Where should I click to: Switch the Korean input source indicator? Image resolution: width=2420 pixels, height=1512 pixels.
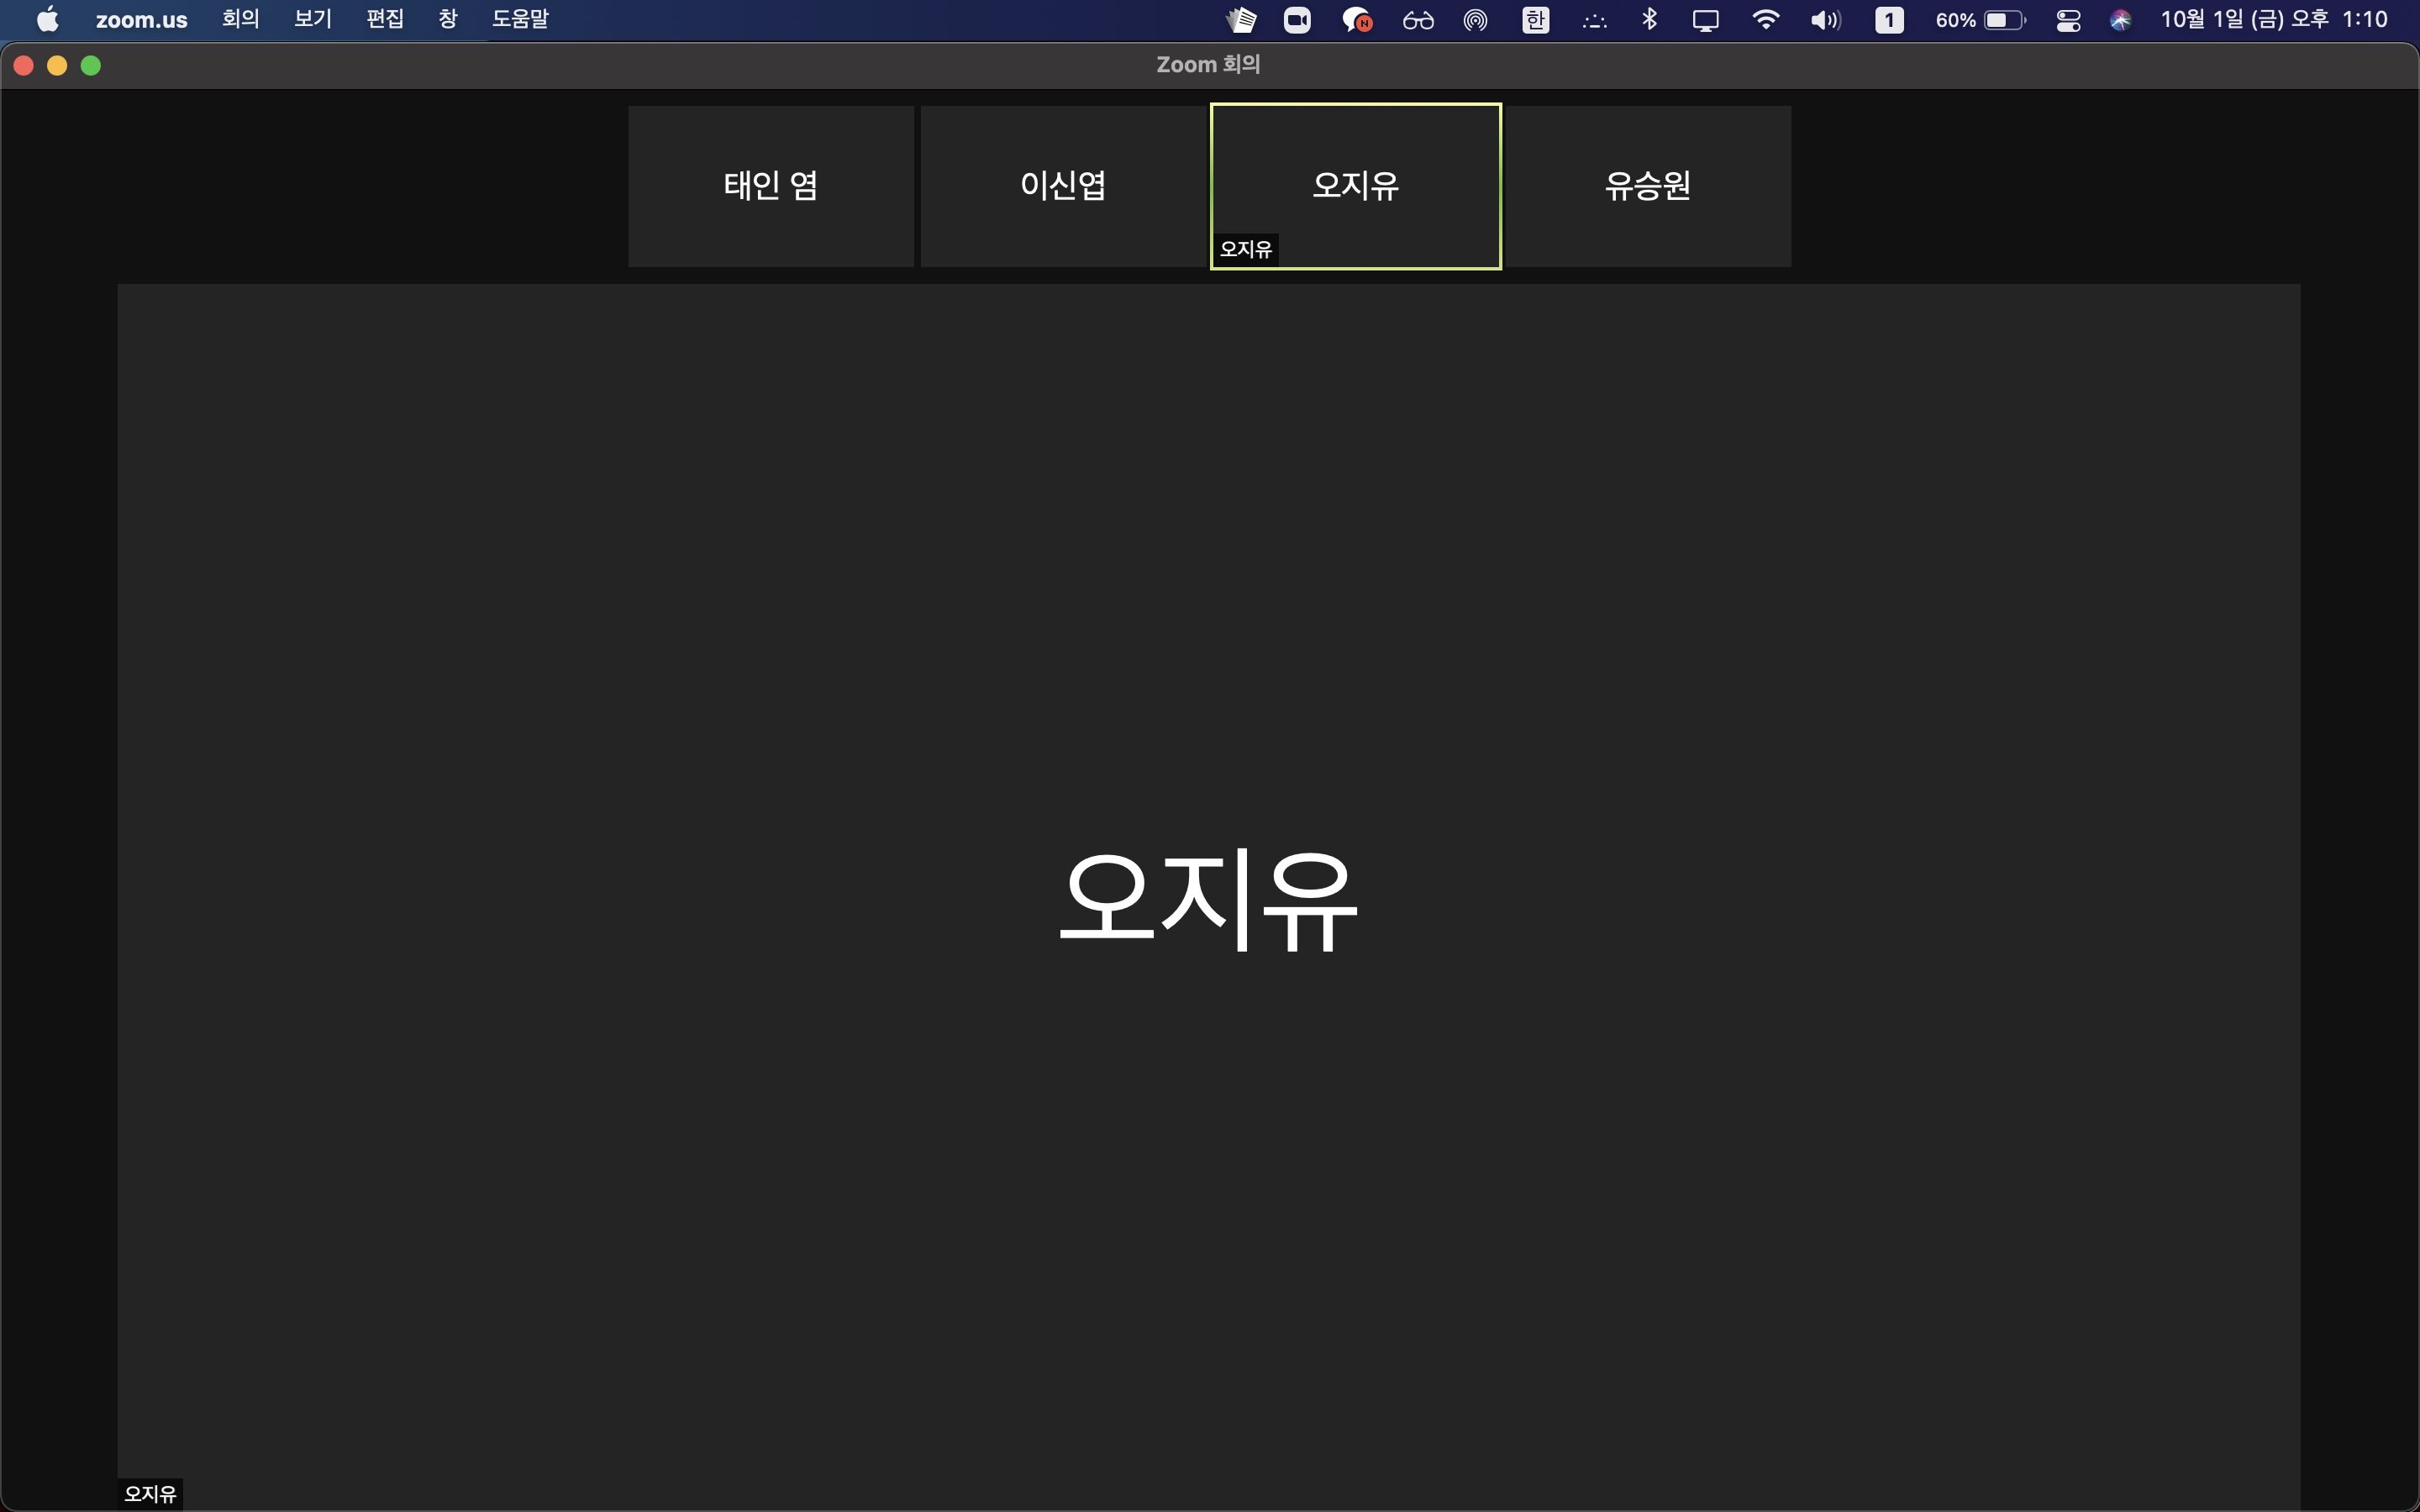tap(1536, 20)
